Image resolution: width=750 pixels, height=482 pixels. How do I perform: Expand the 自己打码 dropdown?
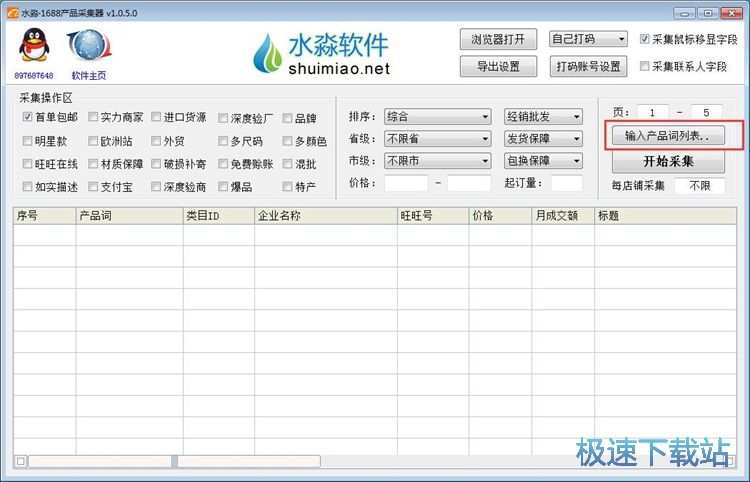pyautogui.click(x=590, y=39)
